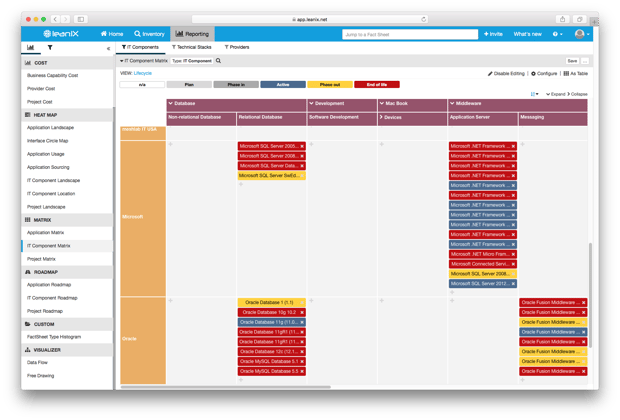
Task: Click the Lifecycle view link
Action: 143,73
